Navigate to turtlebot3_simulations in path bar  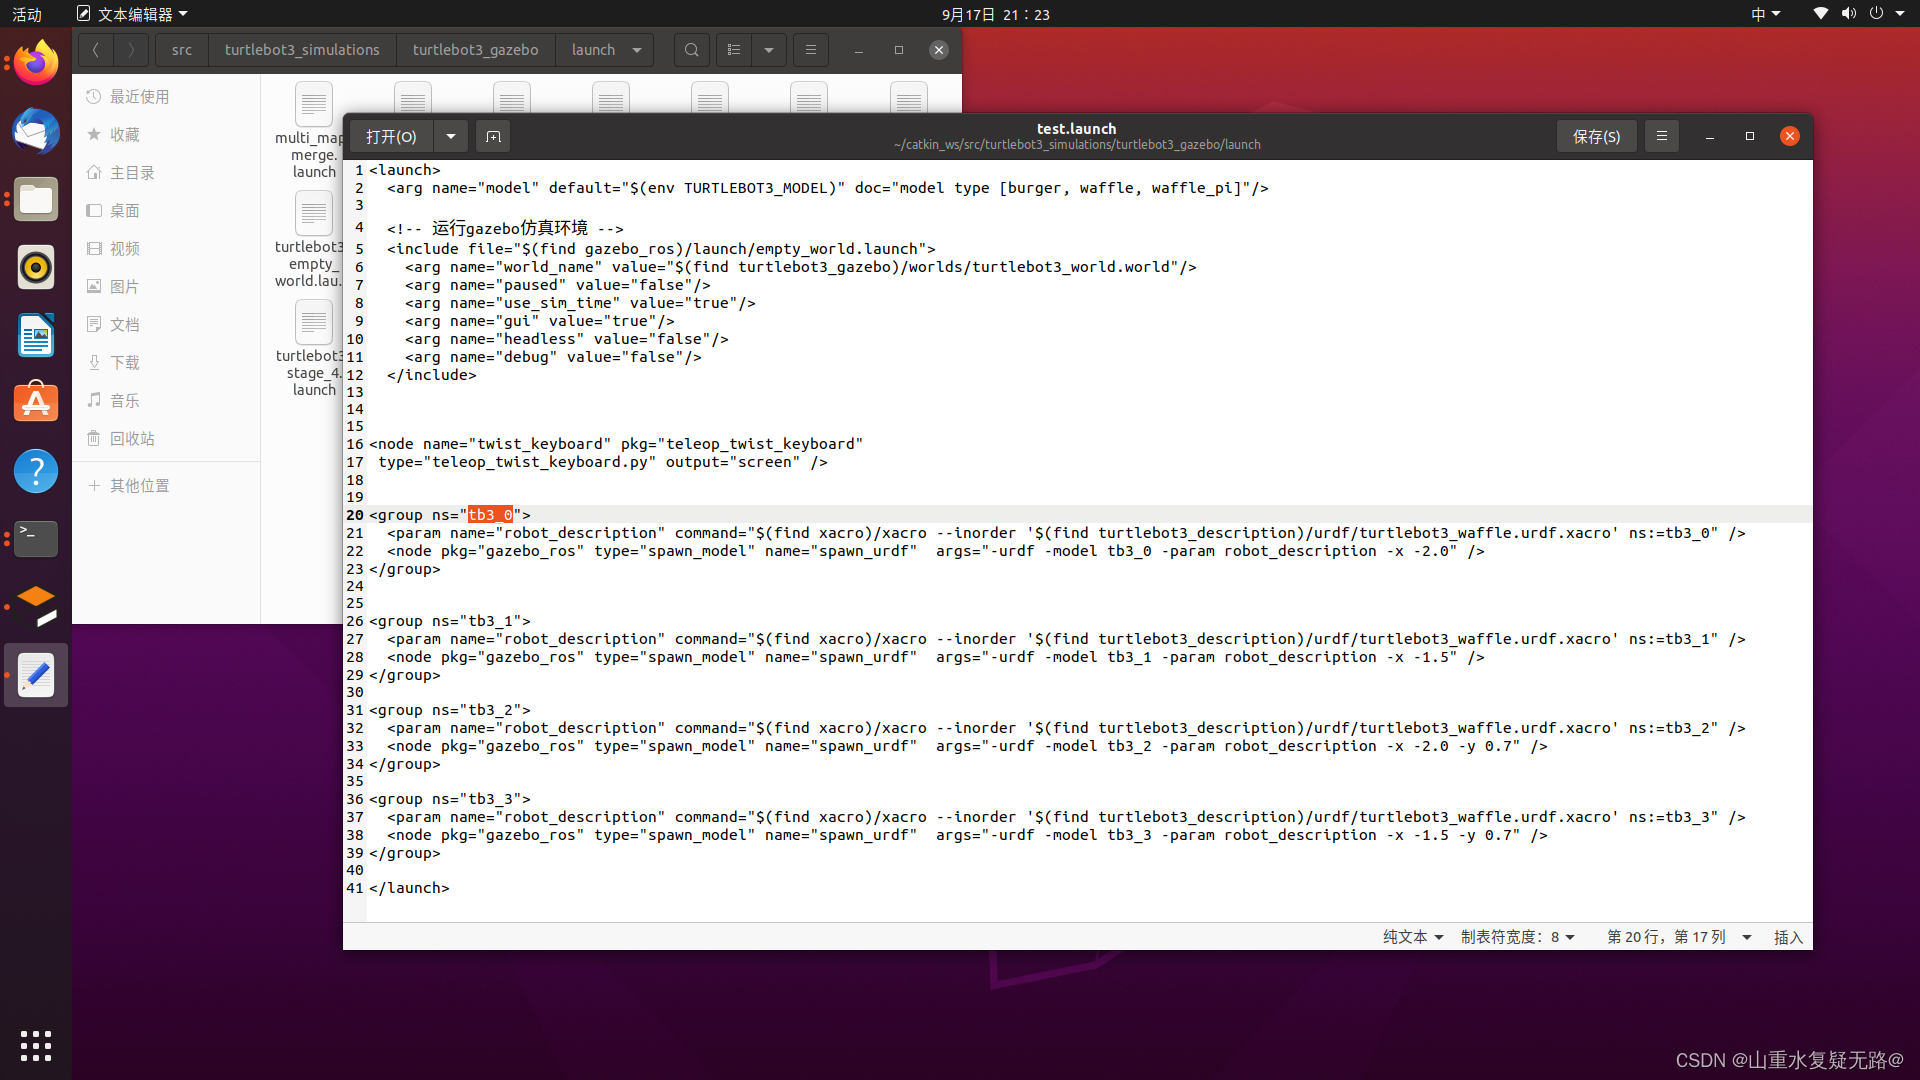pyautogui.click(x=302, y=50)
